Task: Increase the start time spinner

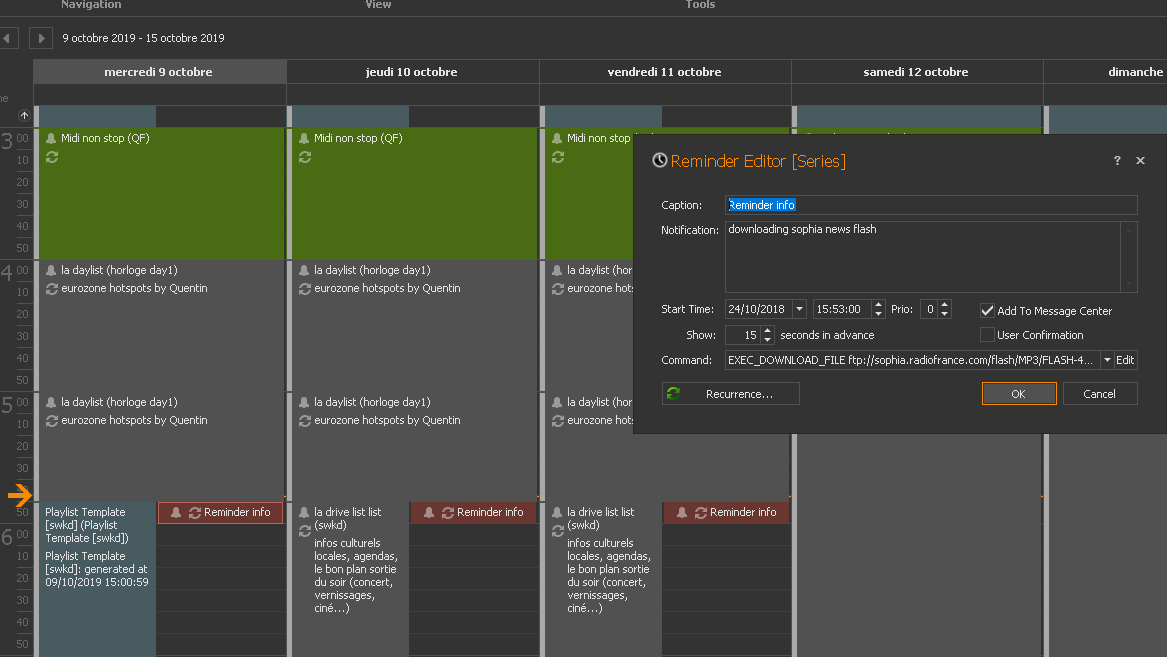Action: click(878, 304)
